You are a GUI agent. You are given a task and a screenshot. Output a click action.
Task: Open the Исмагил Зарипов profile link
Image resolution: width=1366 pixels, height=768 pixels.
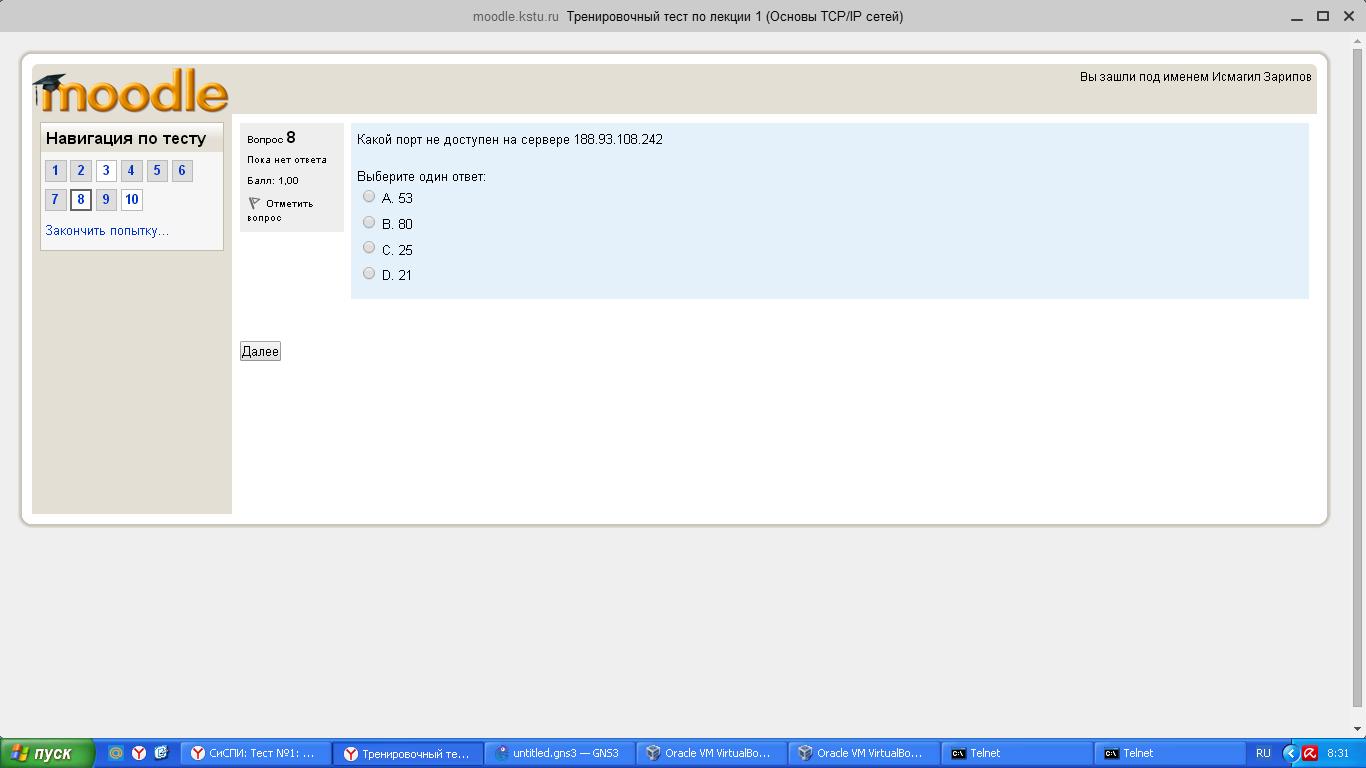point(1261,77)
